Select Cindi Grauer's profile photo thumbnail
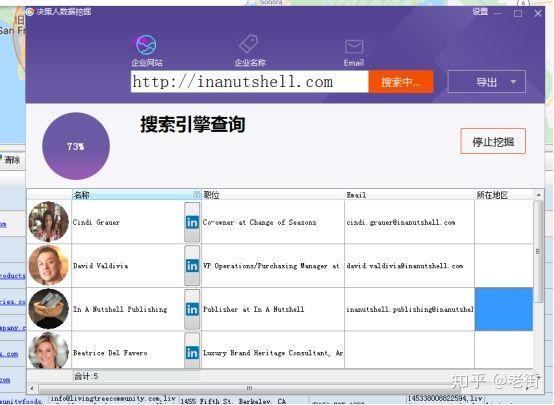554x405 pixels. (48, 222)
